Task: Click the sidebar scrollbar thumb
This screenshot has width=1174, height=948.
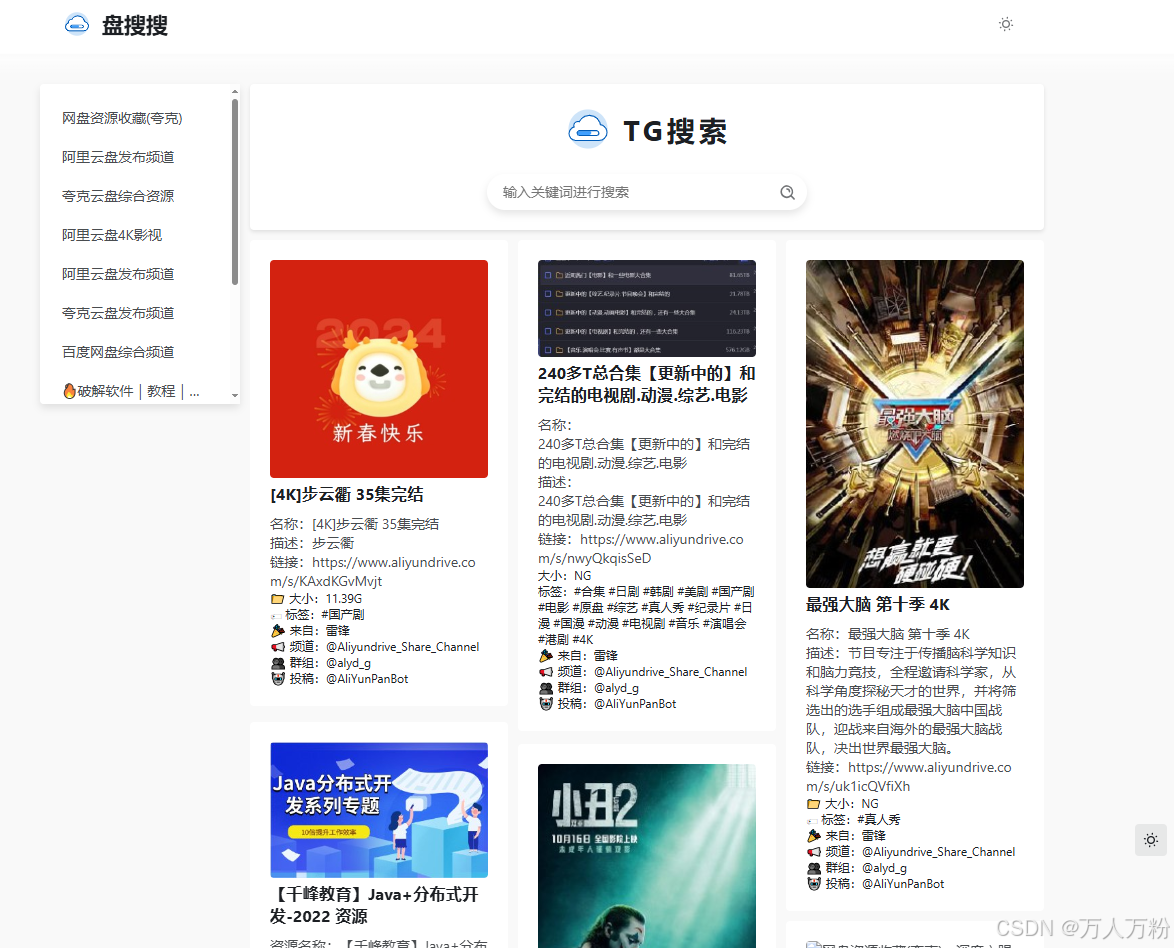Action: (234, 192)
